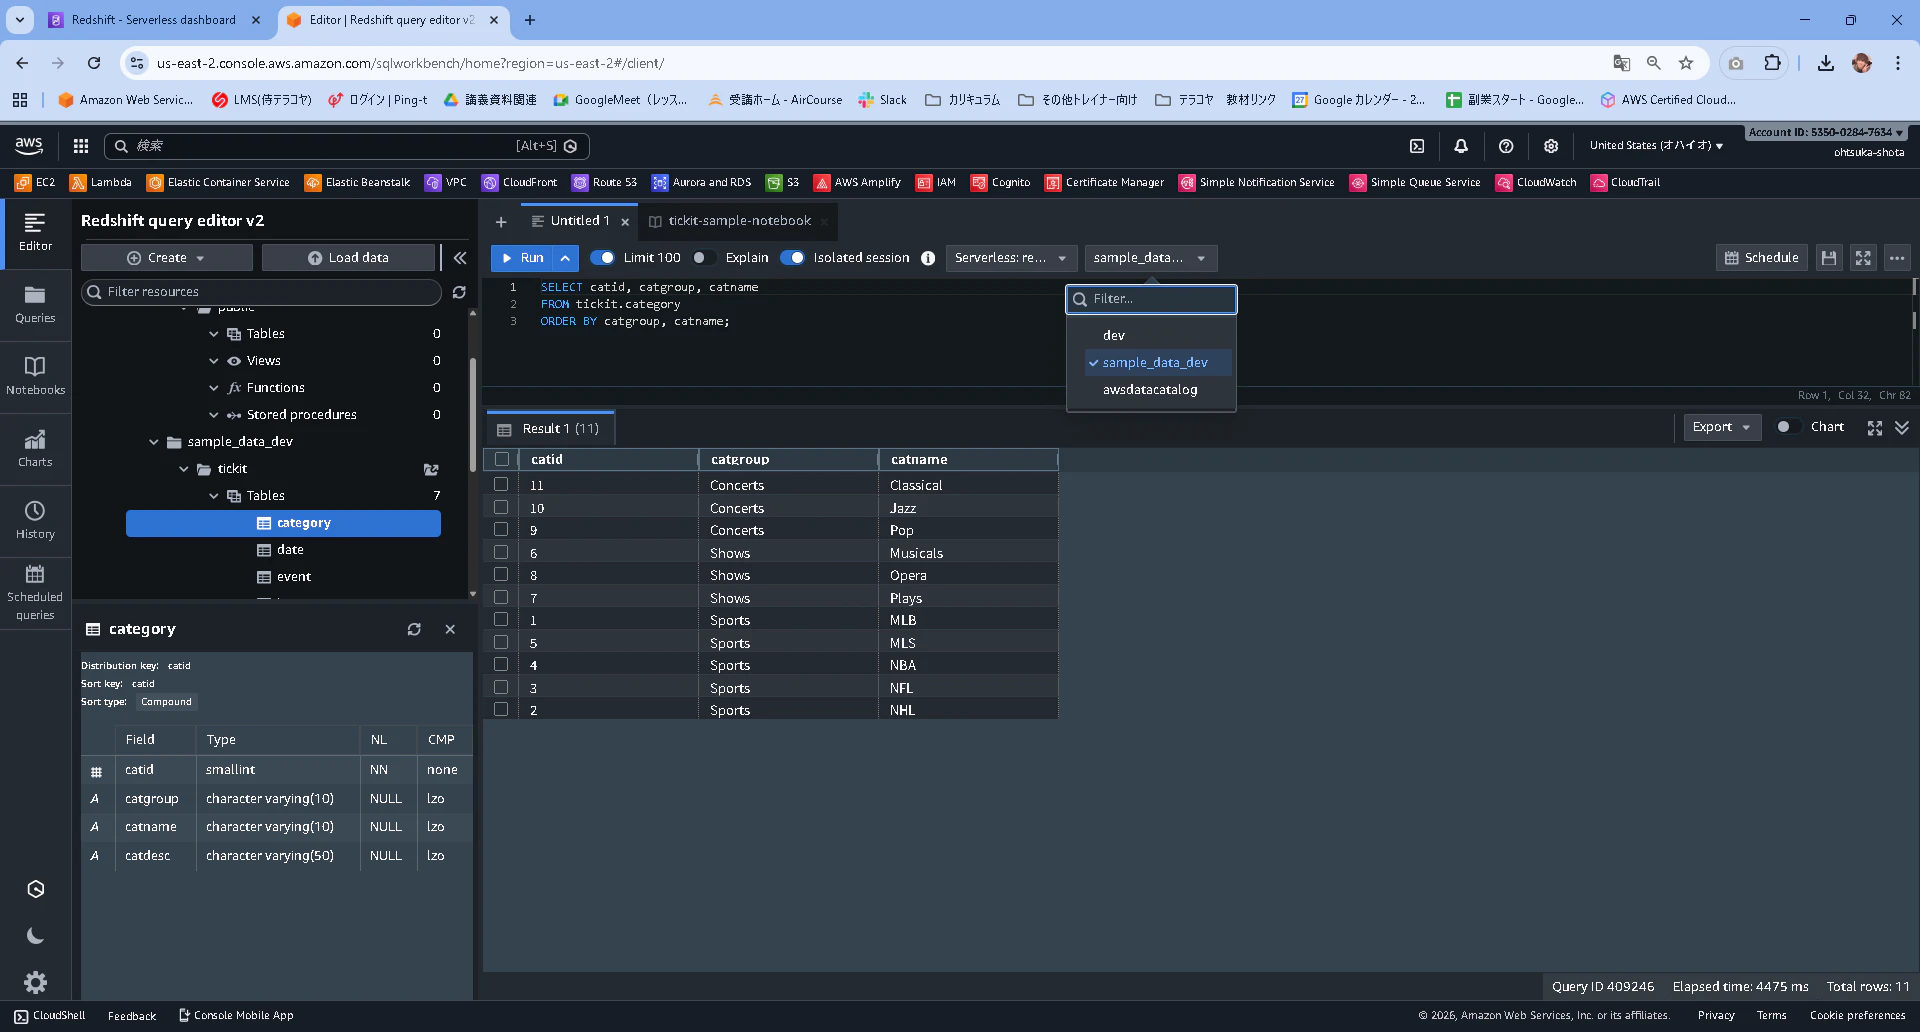Open AWS services grid menu
1920x1032 pixels.
coord(81,146)
